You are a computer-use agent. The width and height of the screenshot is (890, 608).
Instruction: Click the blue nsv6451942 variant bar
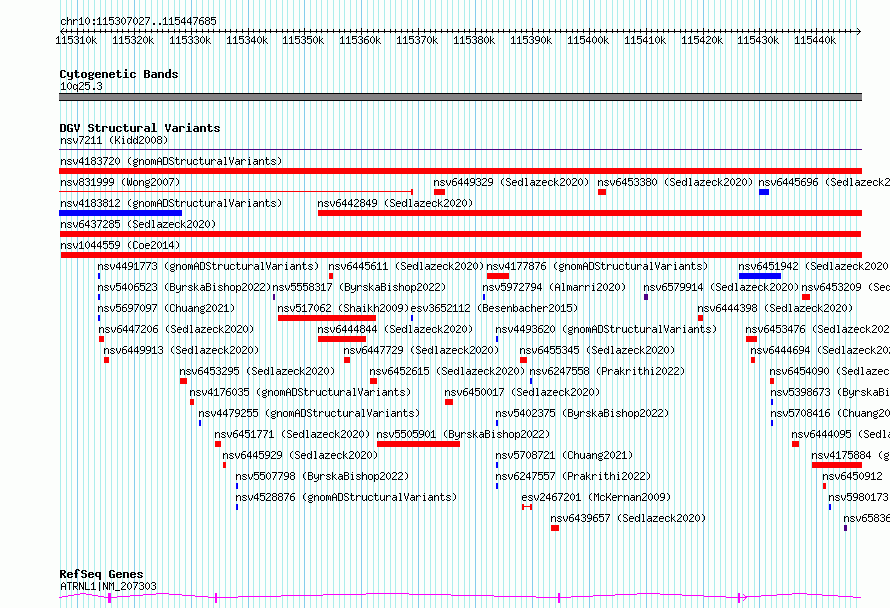coord(759,276)
